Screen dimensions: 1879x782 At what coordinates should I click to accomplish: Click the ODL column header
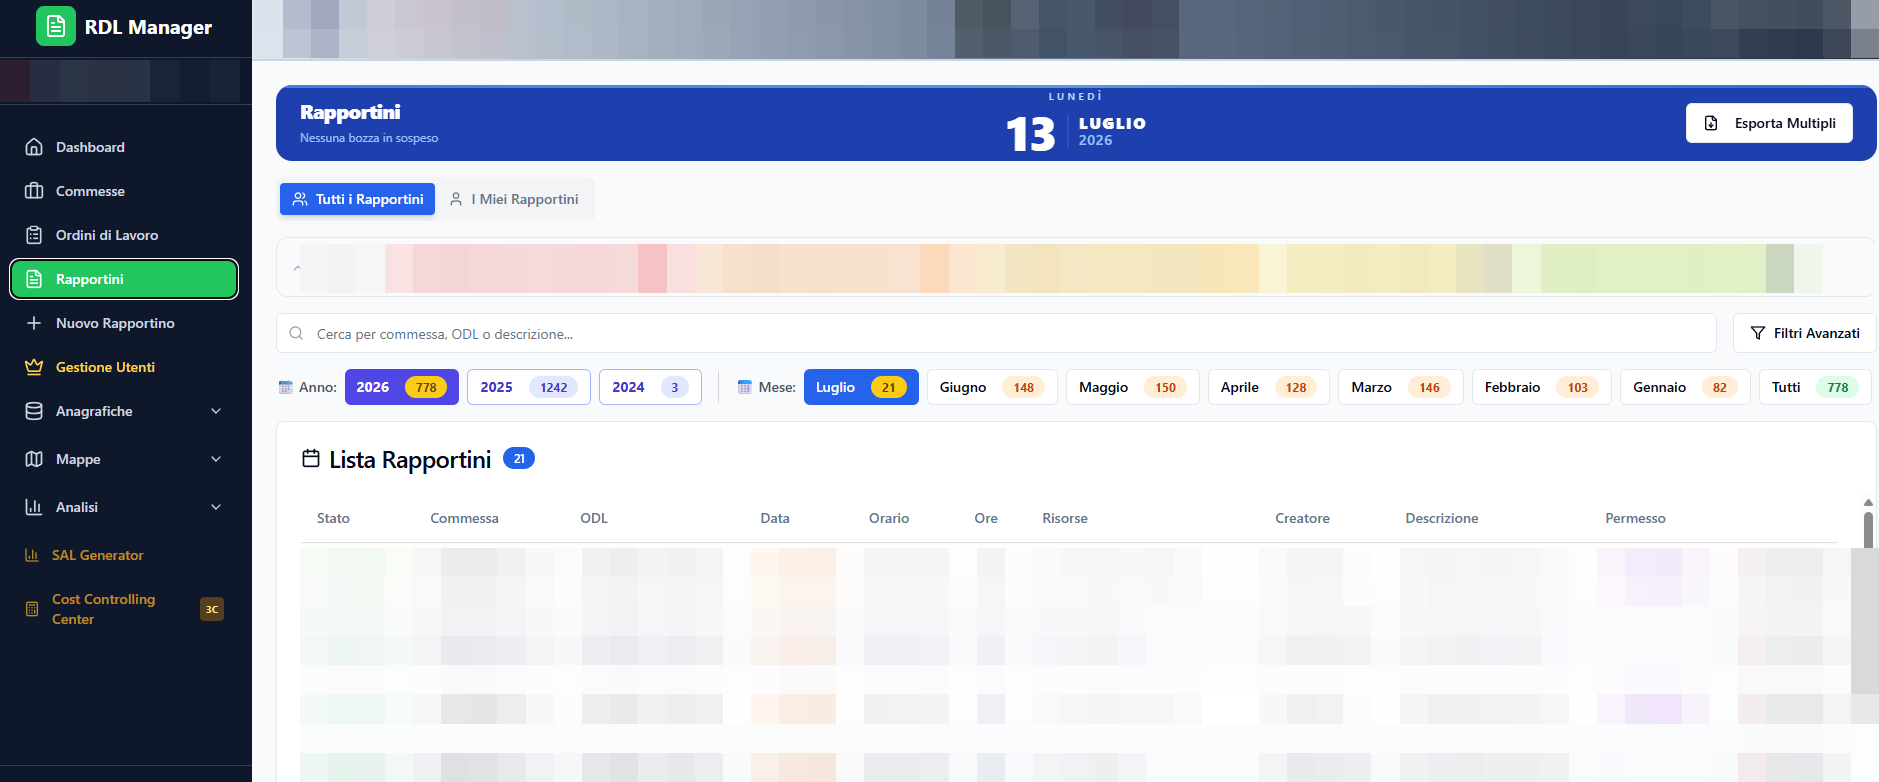594,518
